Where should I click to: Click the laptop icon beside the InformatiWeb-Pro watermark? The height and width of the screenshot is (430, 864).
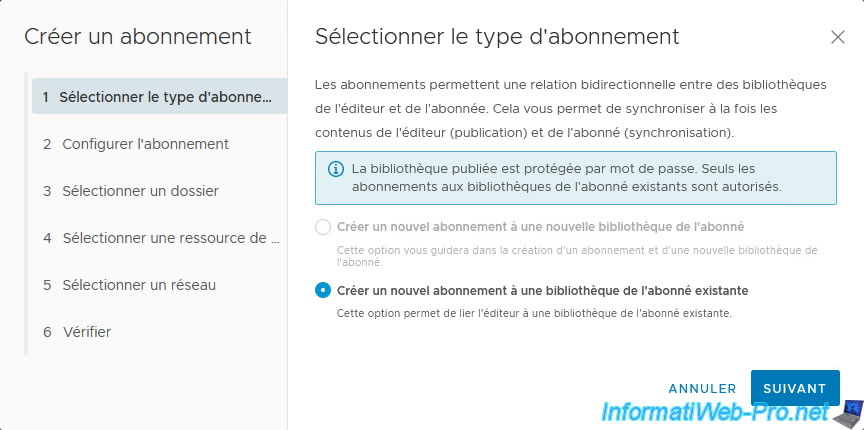(x=851, y=410)
